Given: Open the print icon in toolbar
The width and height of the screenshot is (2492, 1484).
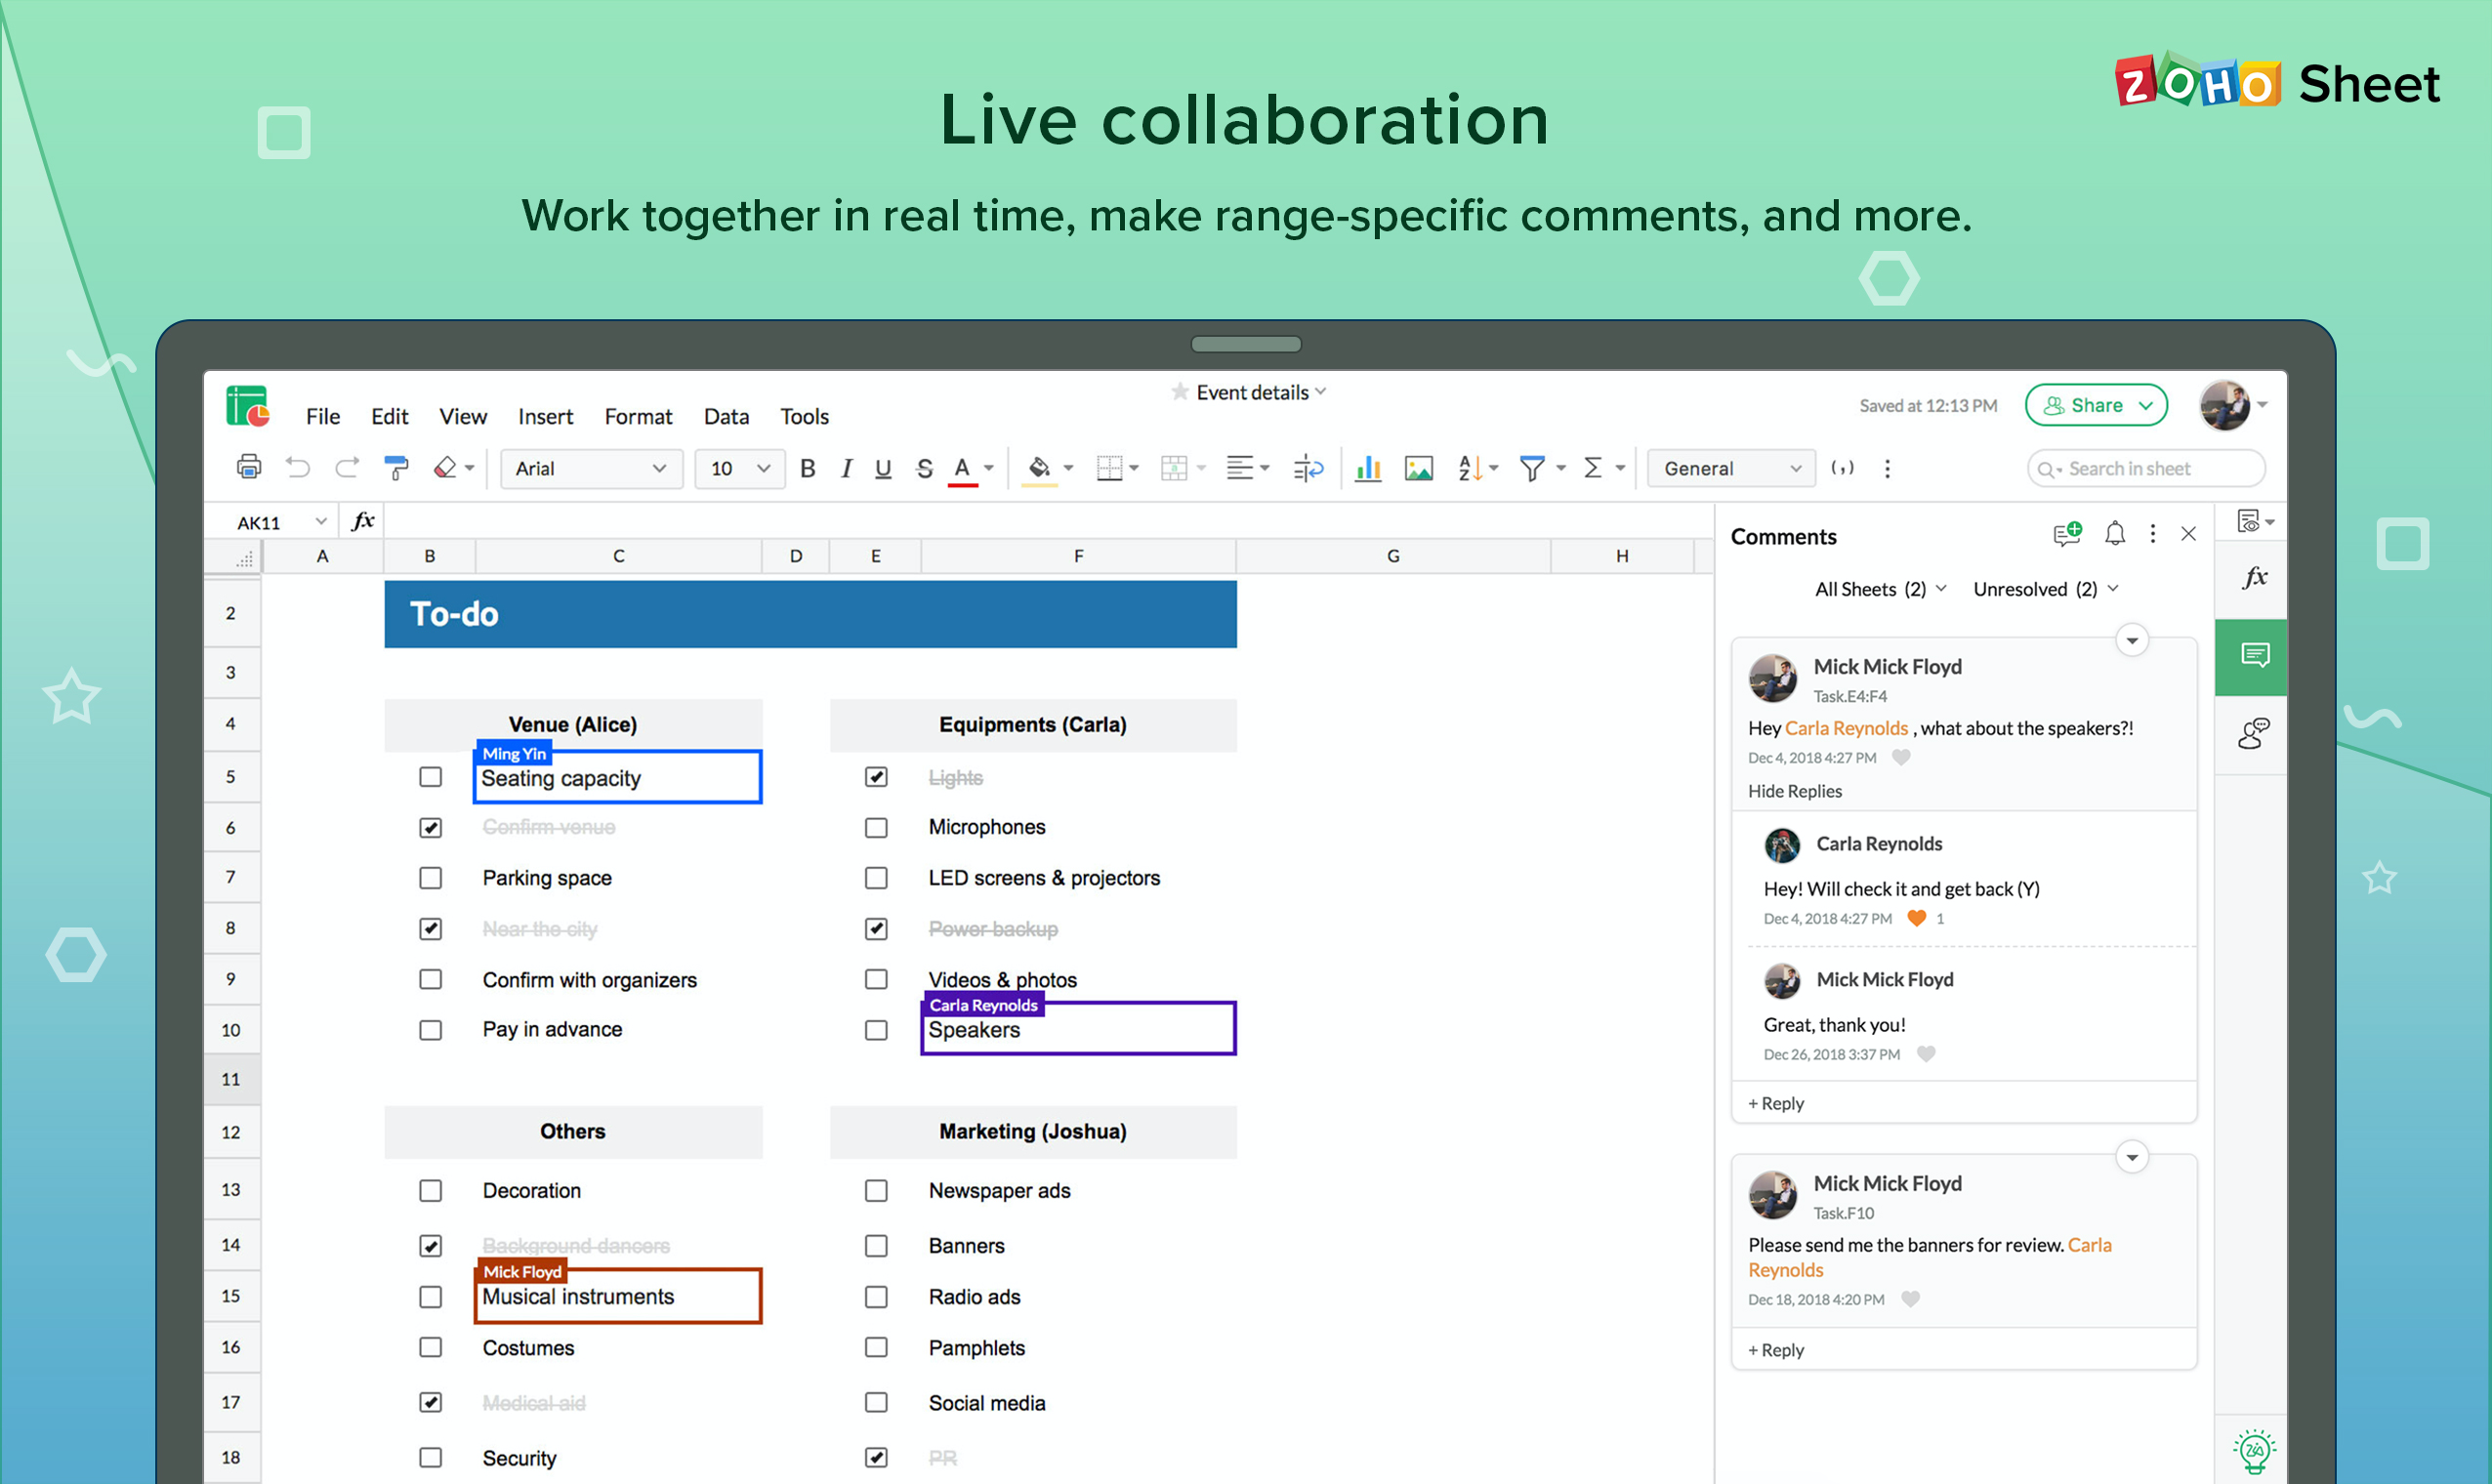Looking at the screenshot, I should 248,467.
